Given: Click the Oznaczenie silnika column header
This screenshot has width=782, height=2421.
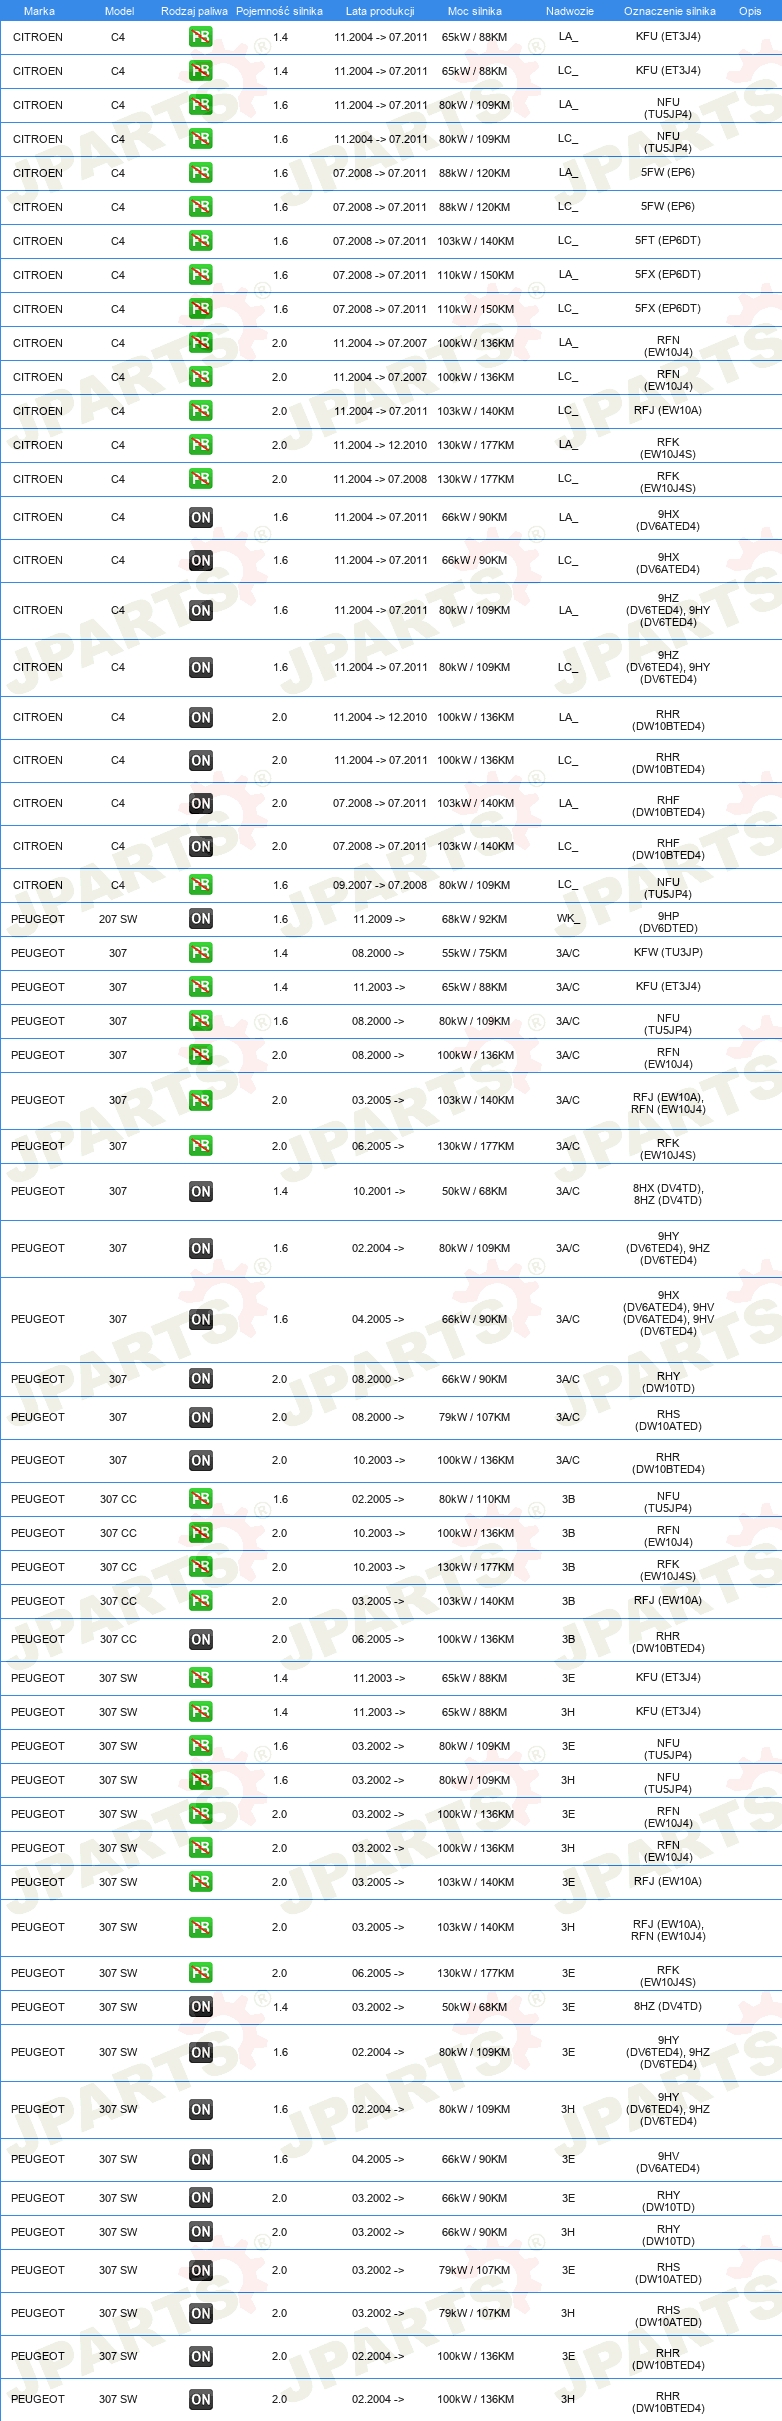Looking at the screenshot, I should pos(670,11).
